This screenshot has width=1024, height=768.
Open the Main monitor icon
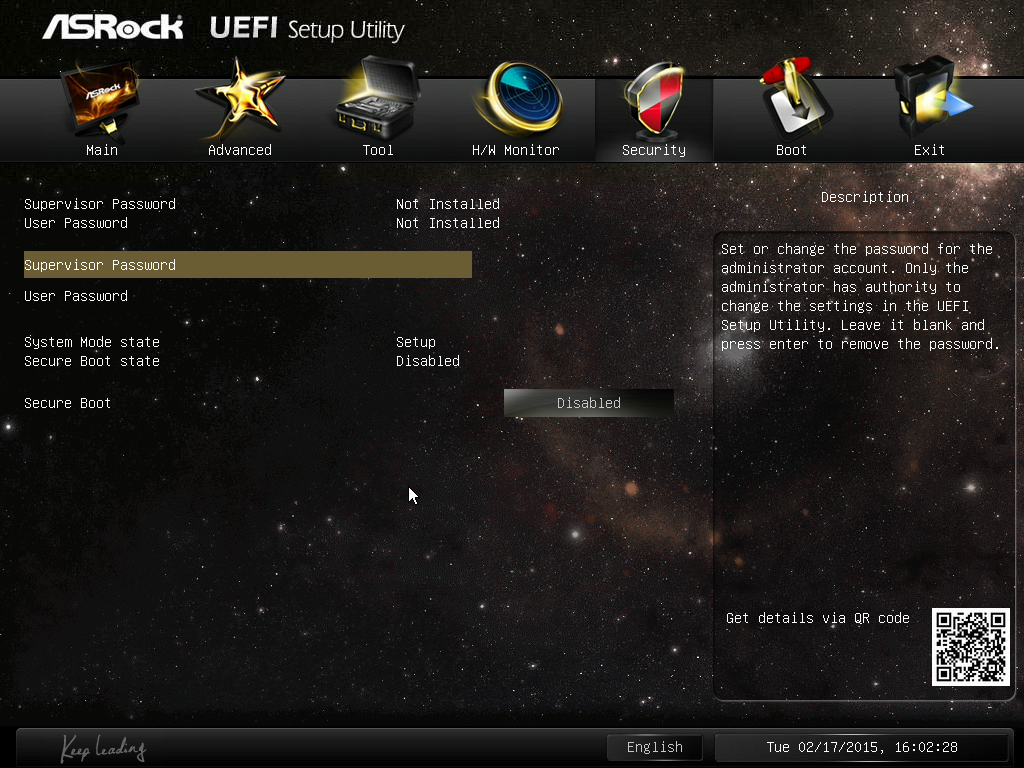[102, 101]
